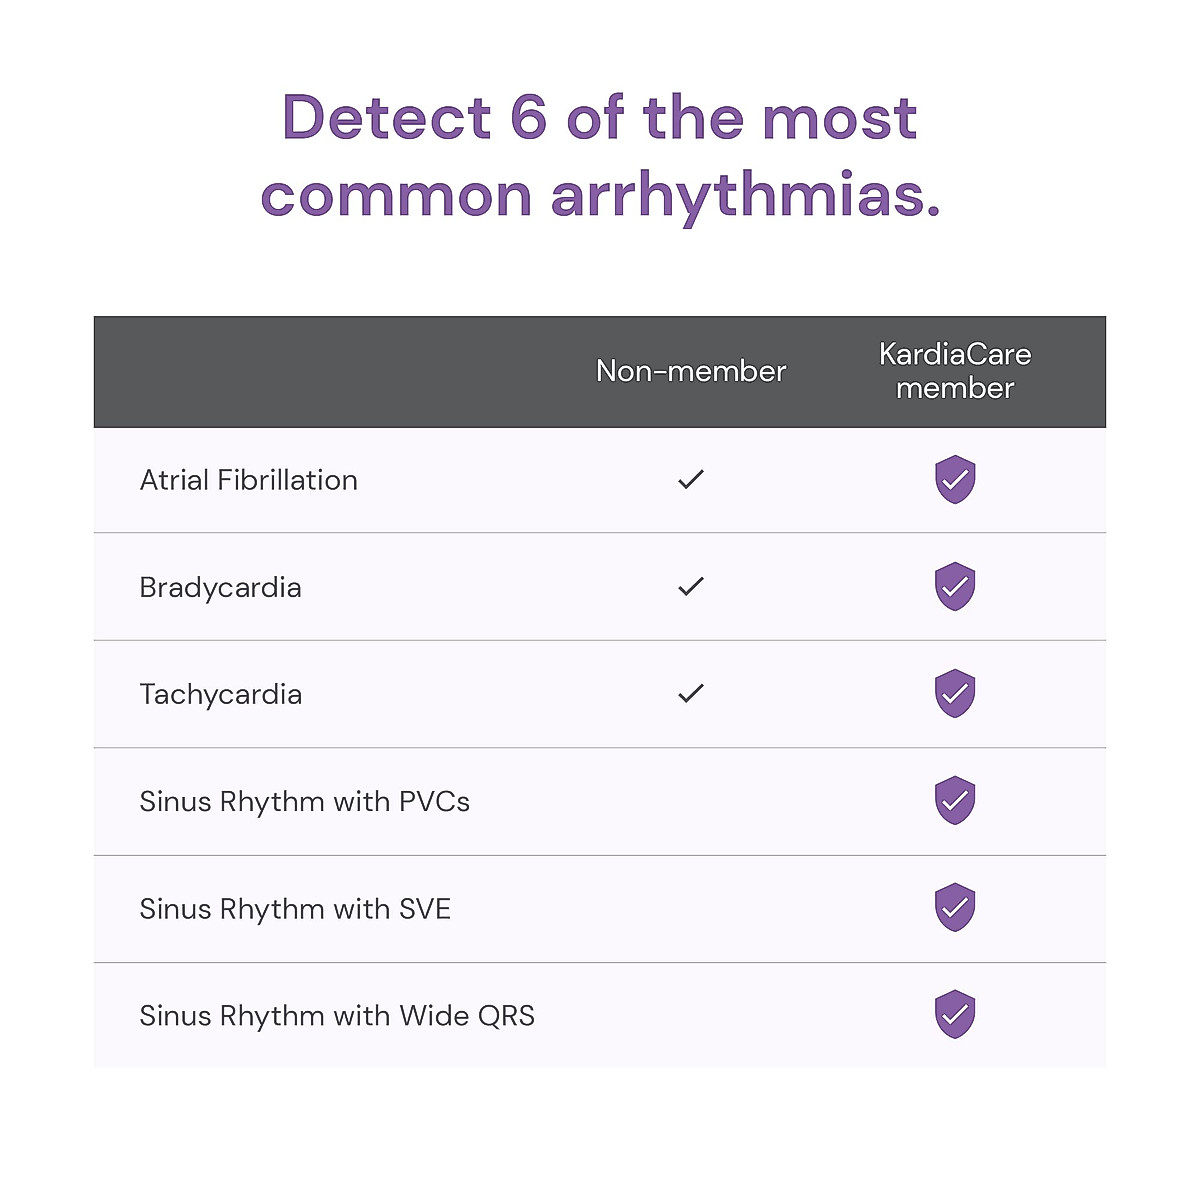This screenshot has height=1200, width=1200.
Task: Click the Atrial Fibrillation row label
Action: click(249, 480)
